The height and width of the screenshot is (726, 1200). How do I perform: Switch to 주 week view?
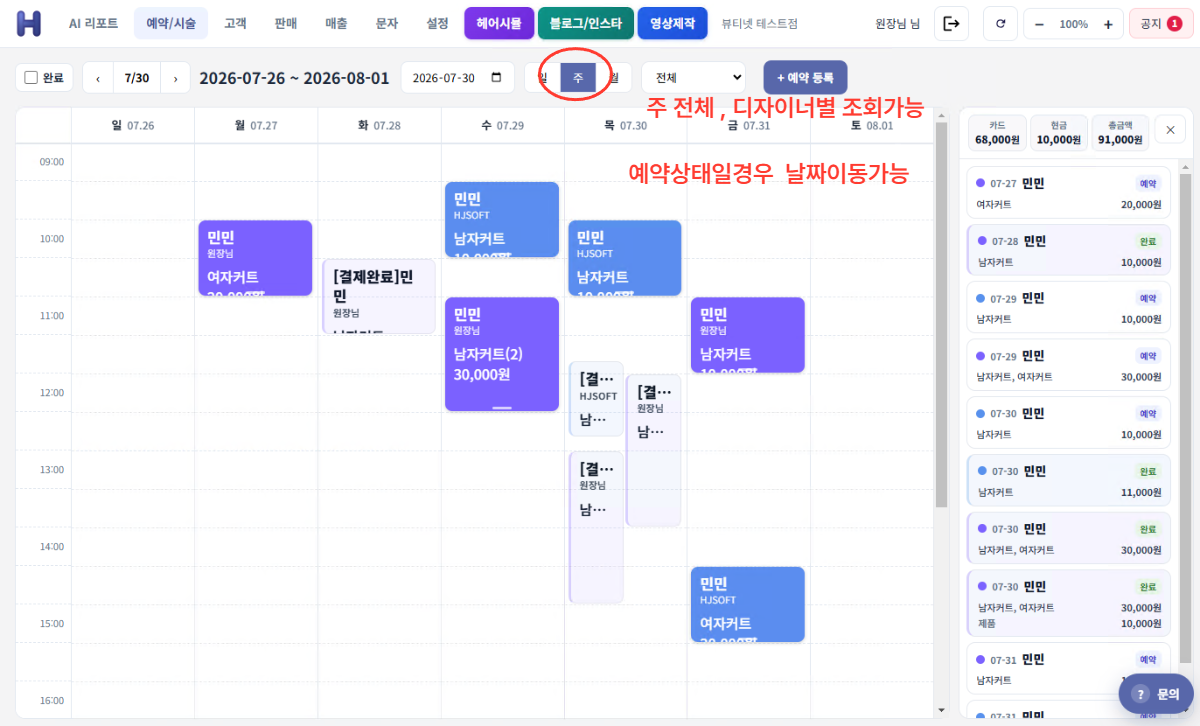tap(578, 77)
